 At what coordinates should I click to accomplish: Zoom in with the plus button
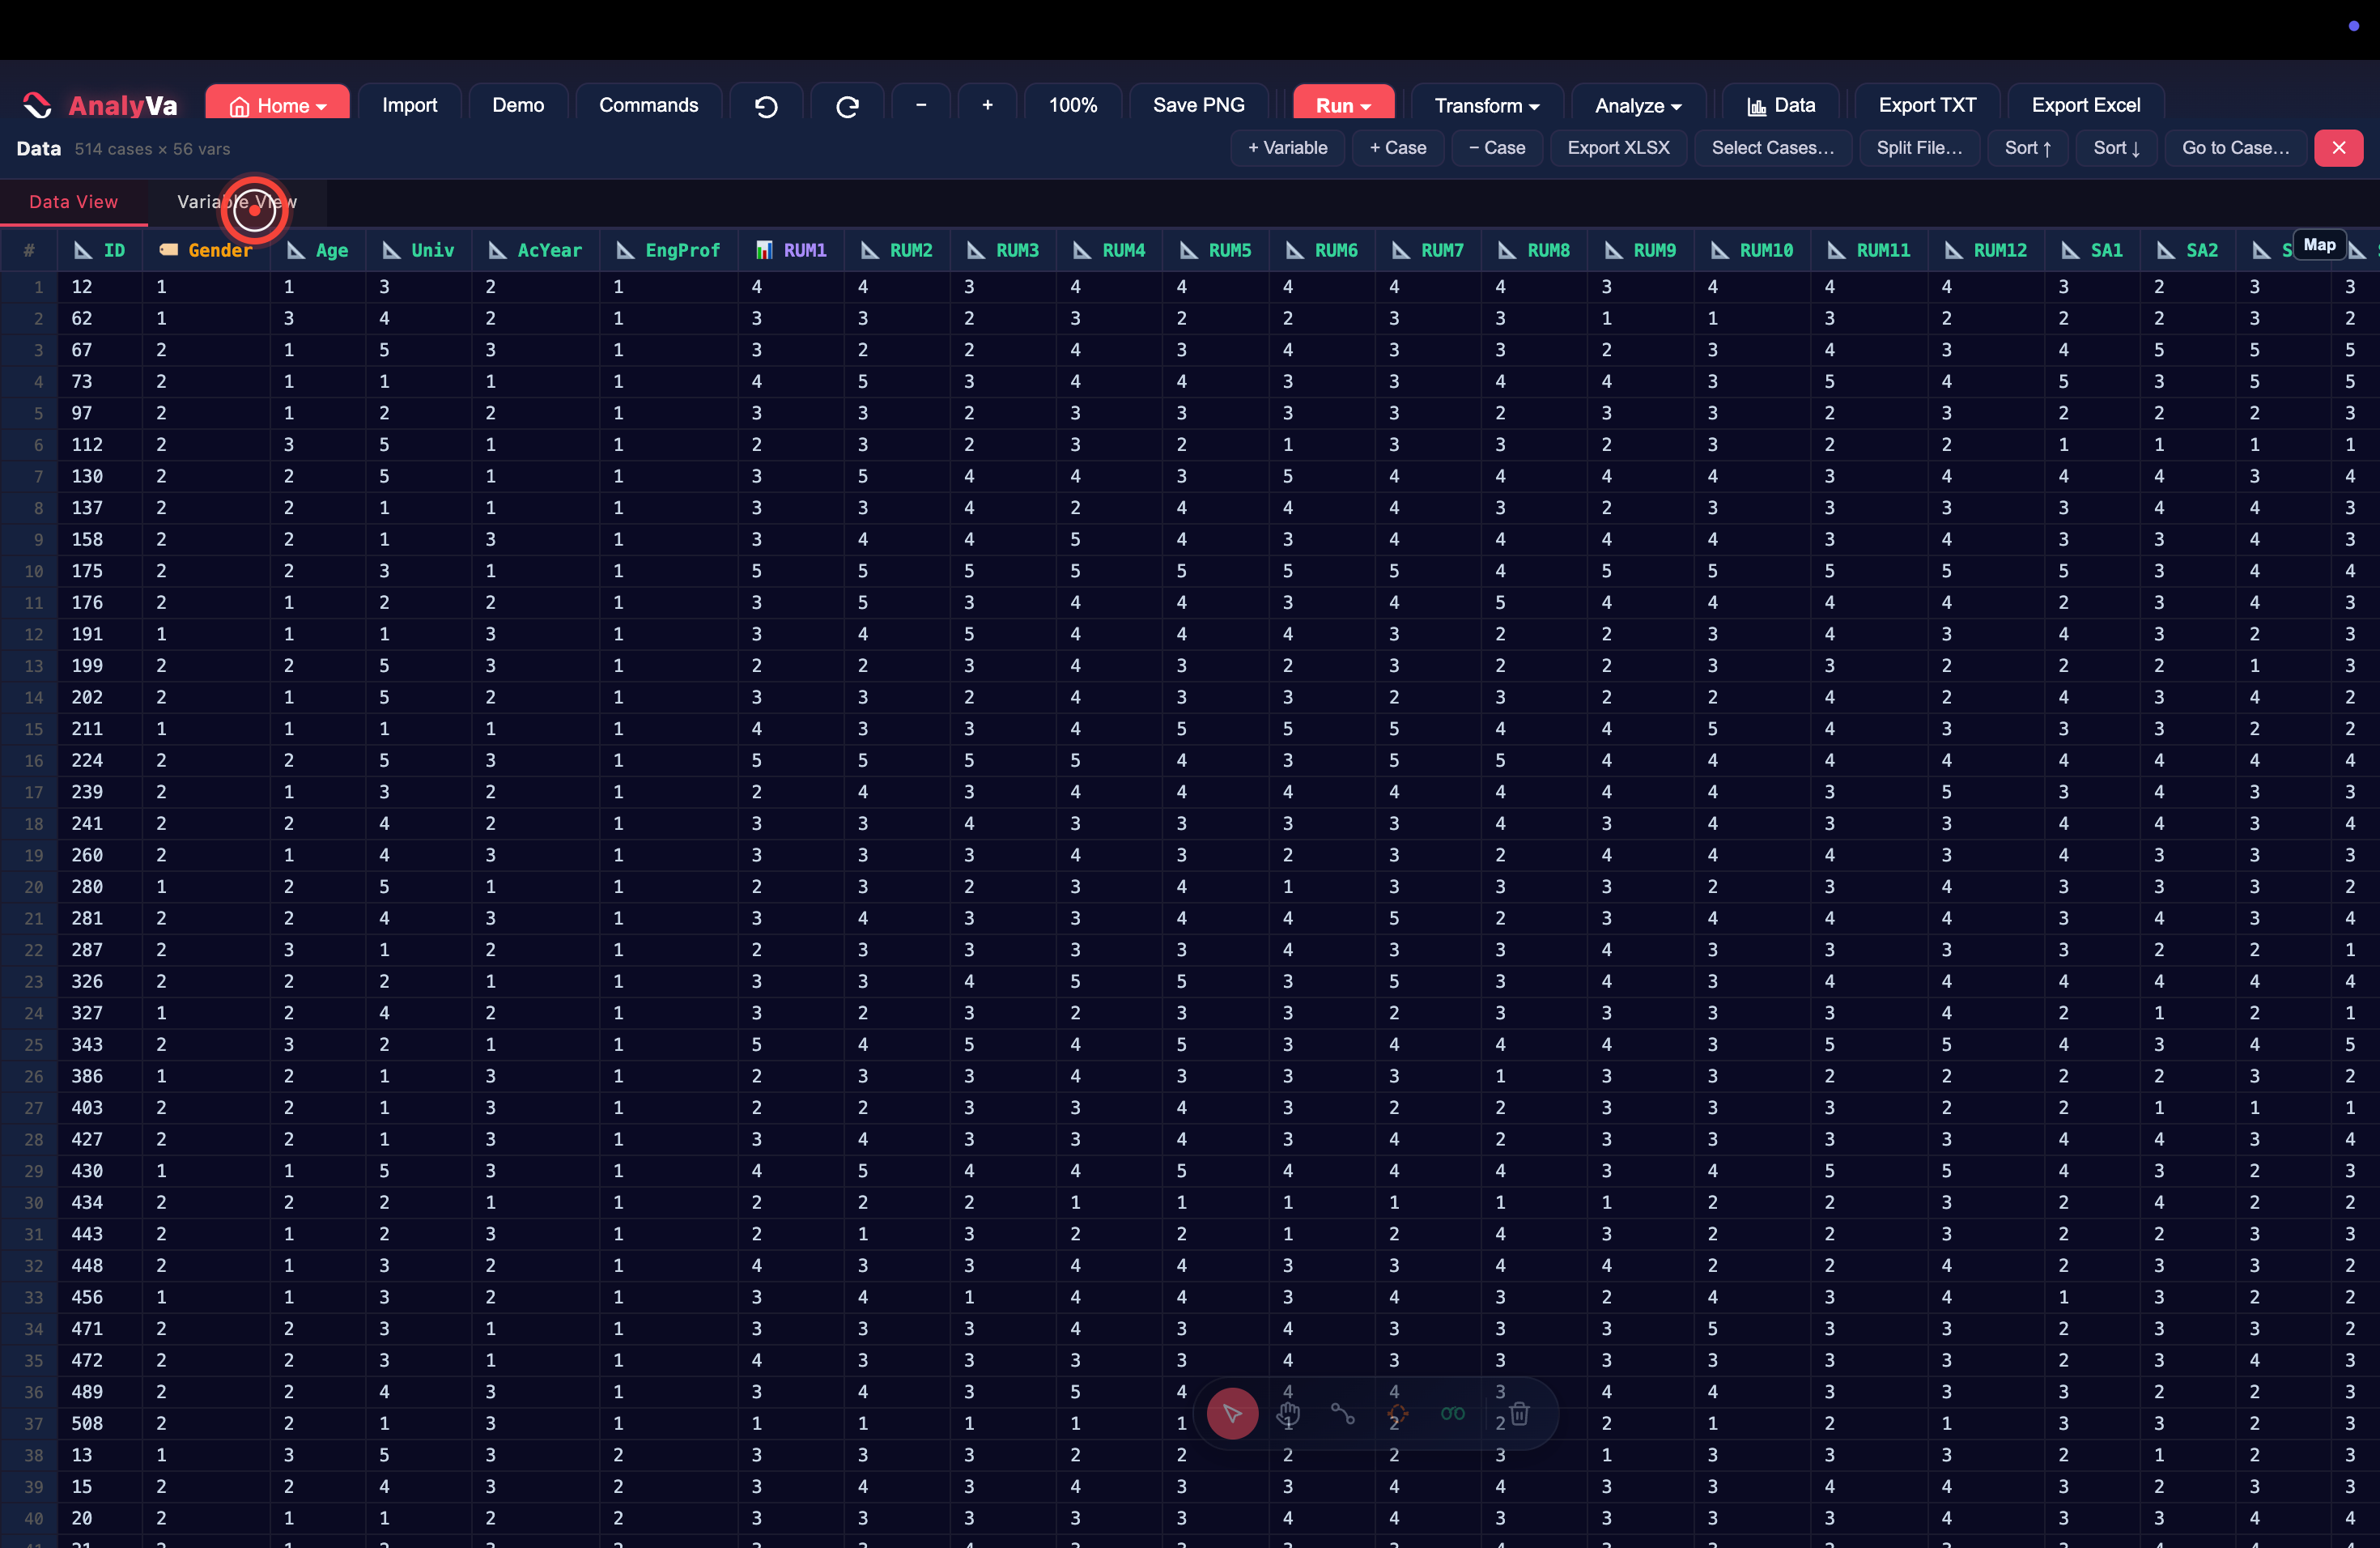point(987,105)
